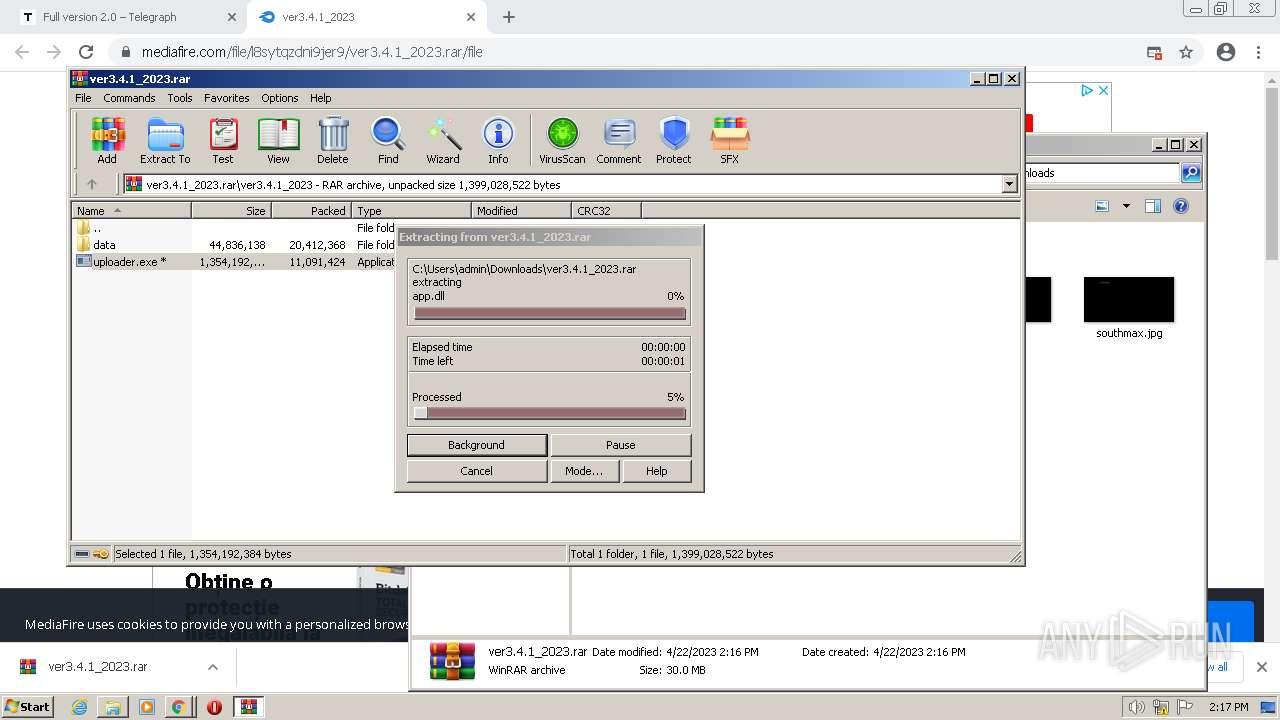Click the Pause extraction button
The width and height of the screenshot is (1280, 720).
point(620,445)
